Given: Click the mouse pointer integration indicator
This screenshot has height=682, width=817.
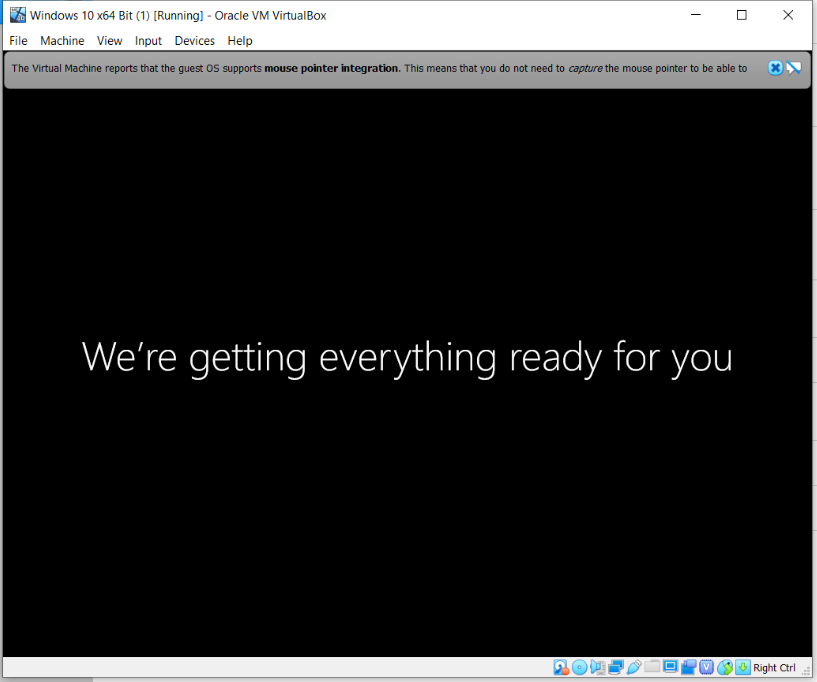Looking at the screenshot, I should 725,667.
